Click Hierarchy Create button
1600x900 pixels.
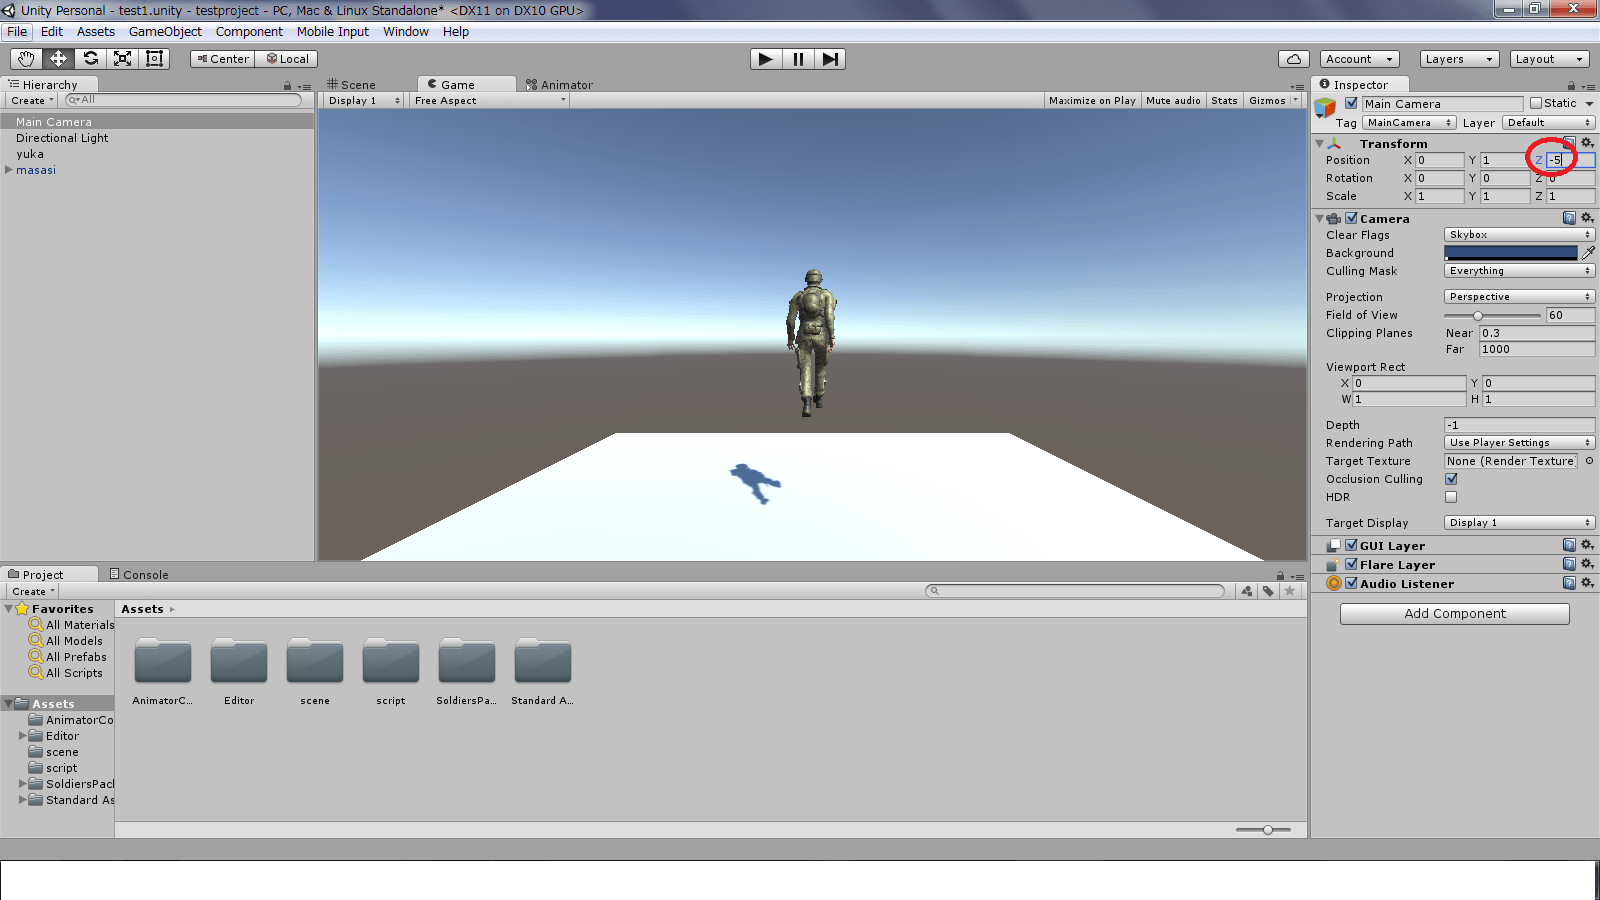click(32, 100)
